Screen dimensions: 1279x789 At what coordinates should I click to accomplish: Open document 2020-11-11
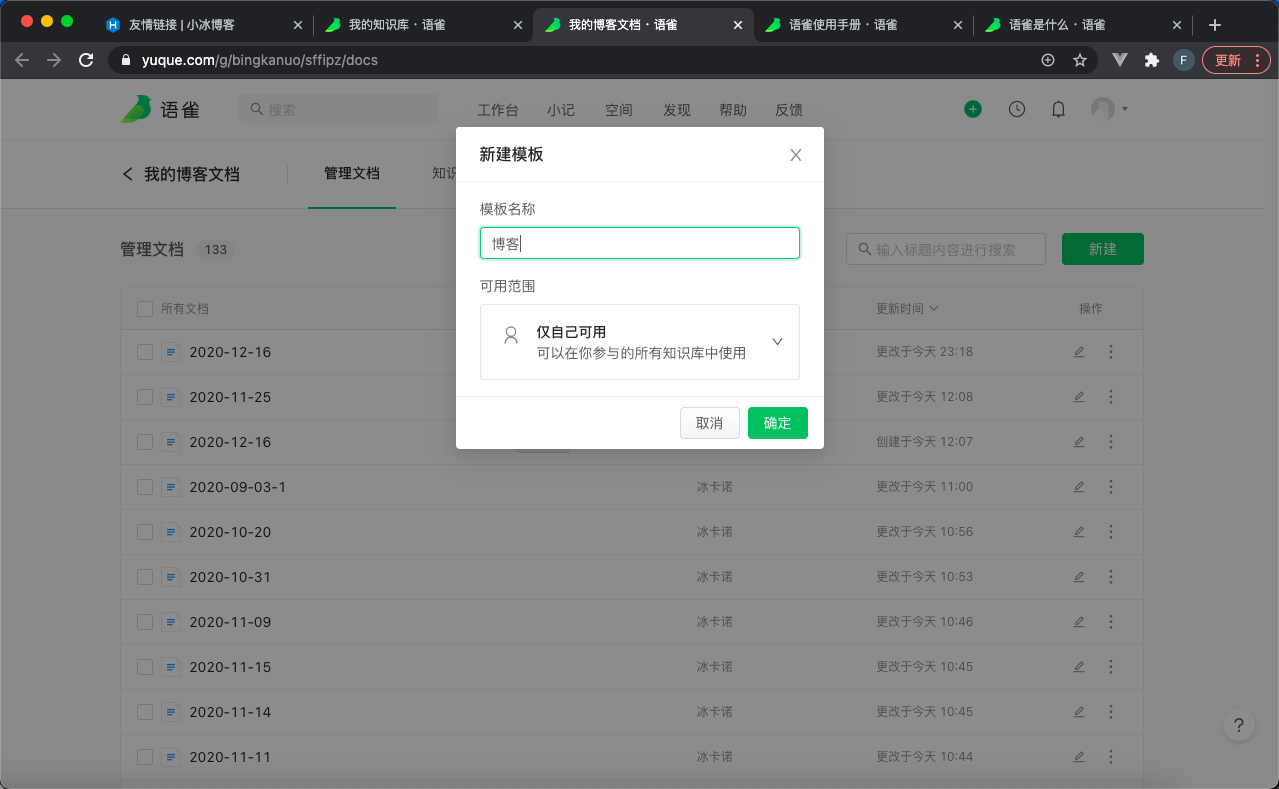(x=230, y=757)
